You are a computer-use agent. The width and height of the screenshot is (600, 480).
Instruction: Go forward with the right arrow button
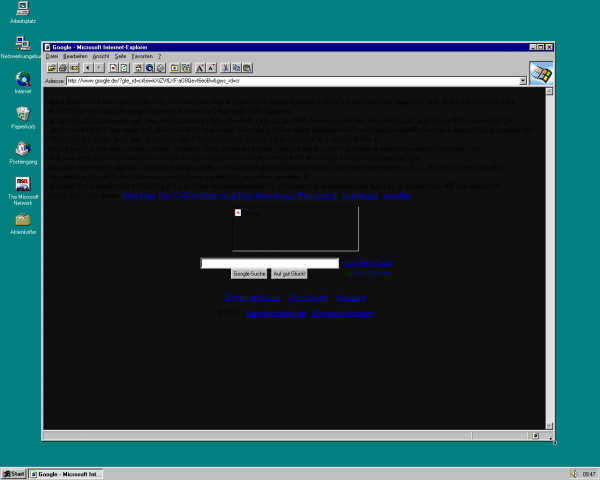point(99,68)
